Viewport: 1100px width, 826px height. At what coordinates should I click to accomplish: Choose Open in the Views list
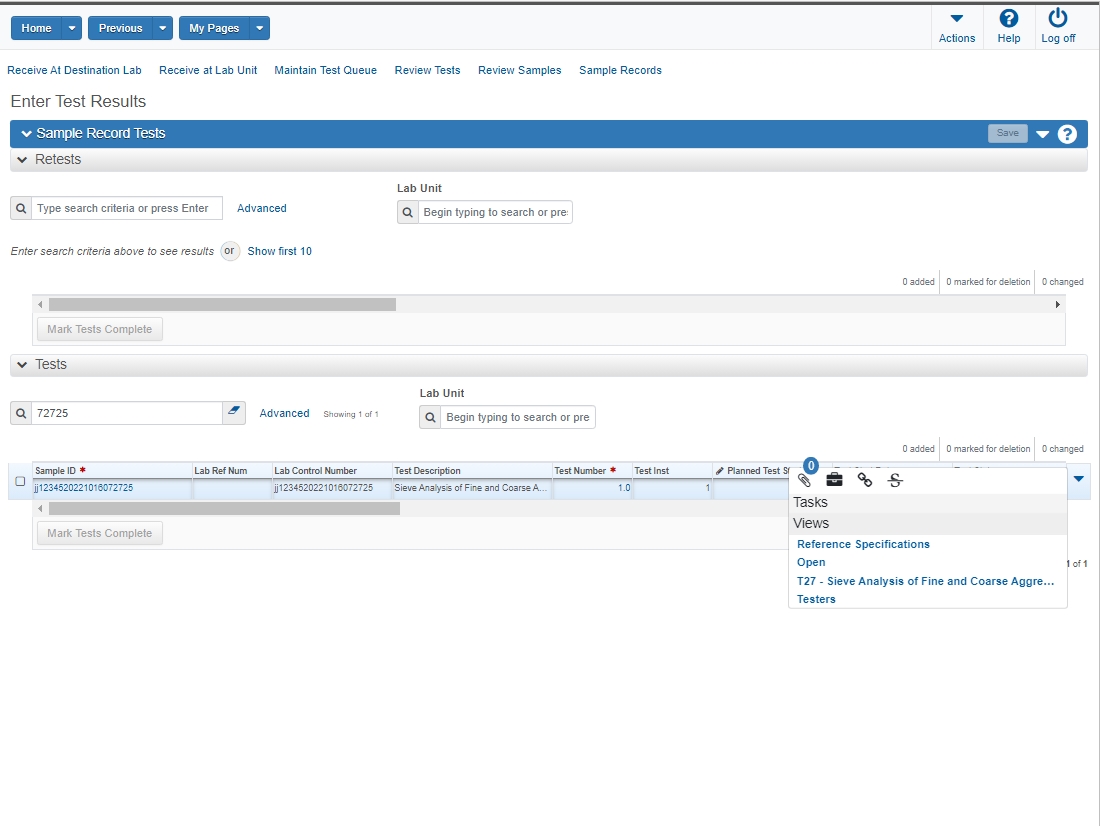click(x=811, y=562)
